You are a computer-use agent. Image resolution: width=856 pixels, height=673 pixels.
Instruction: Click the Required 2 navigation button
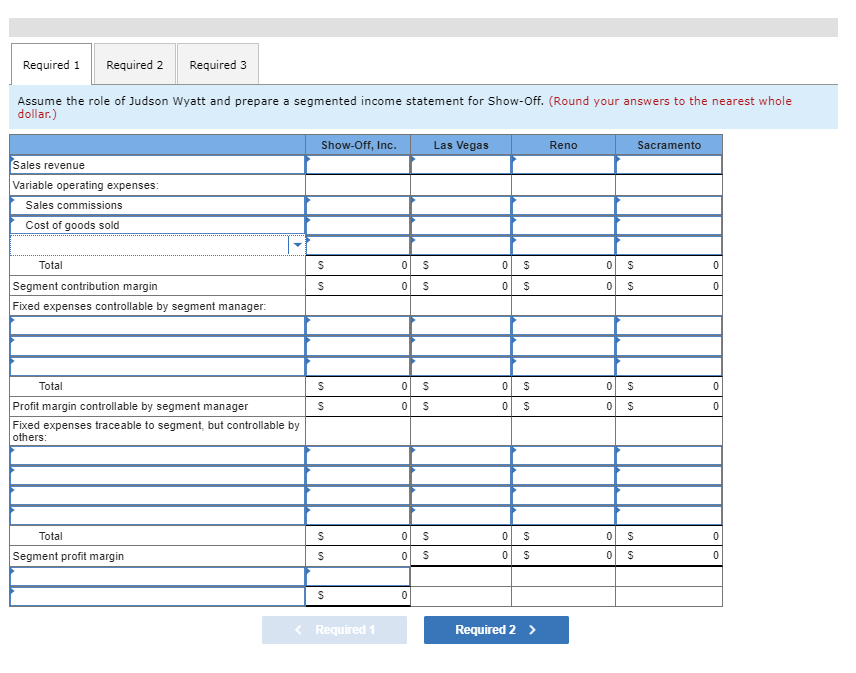click(x=496, y=629)
